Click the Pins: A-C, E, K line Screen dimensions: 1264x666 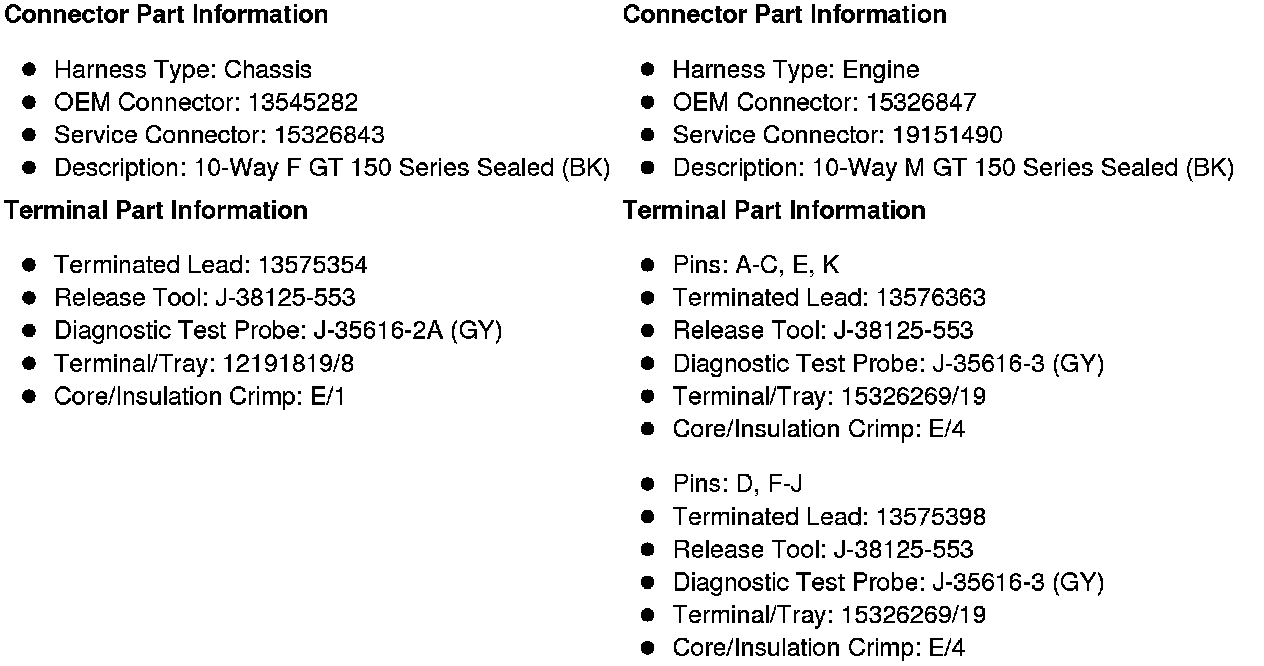click(756, 265)
